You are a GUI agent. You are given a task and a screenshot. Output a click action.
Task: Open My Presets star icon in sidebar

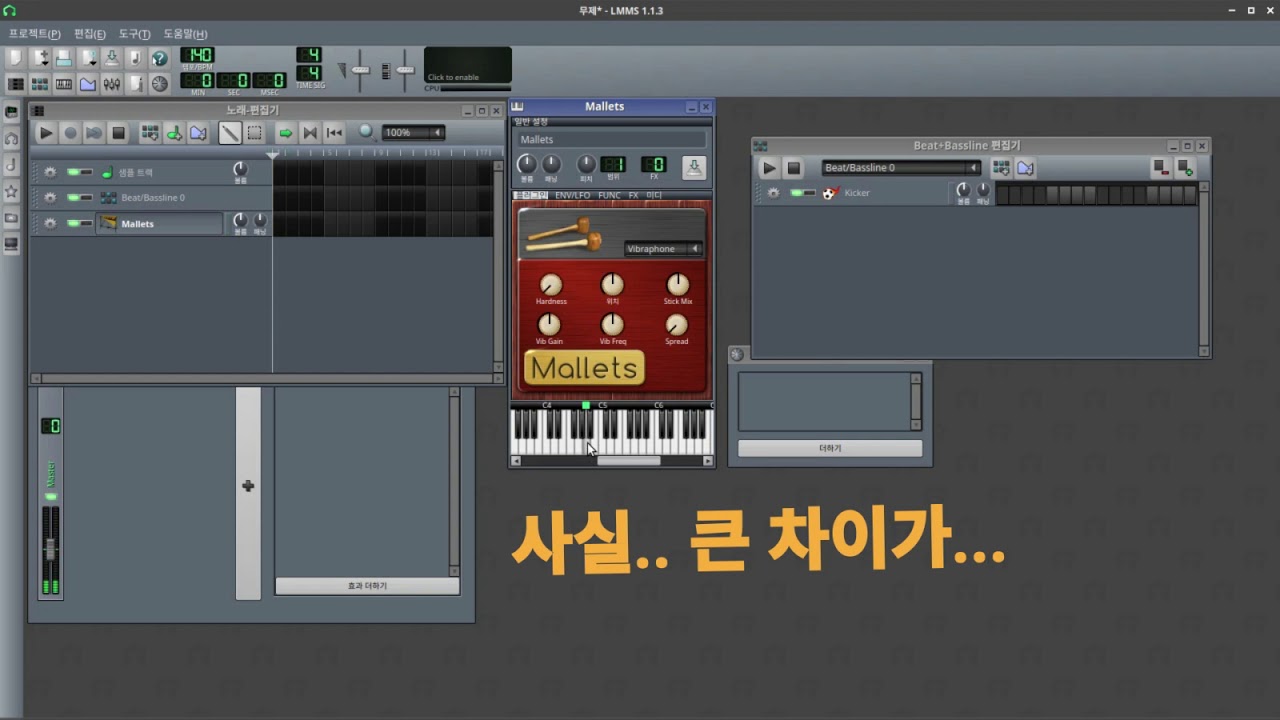click(x=12, y=190)
